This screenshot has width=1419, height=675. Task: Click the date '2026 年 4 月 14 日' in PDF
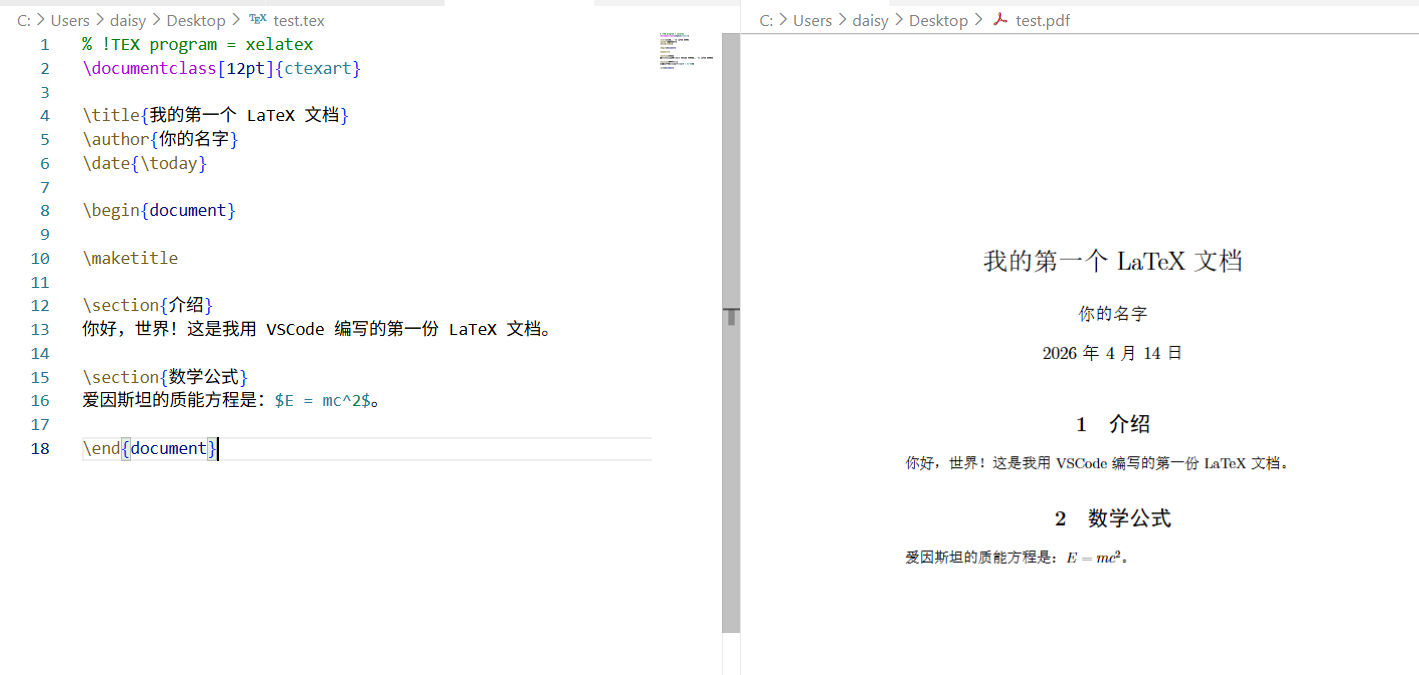[1113, 353]
